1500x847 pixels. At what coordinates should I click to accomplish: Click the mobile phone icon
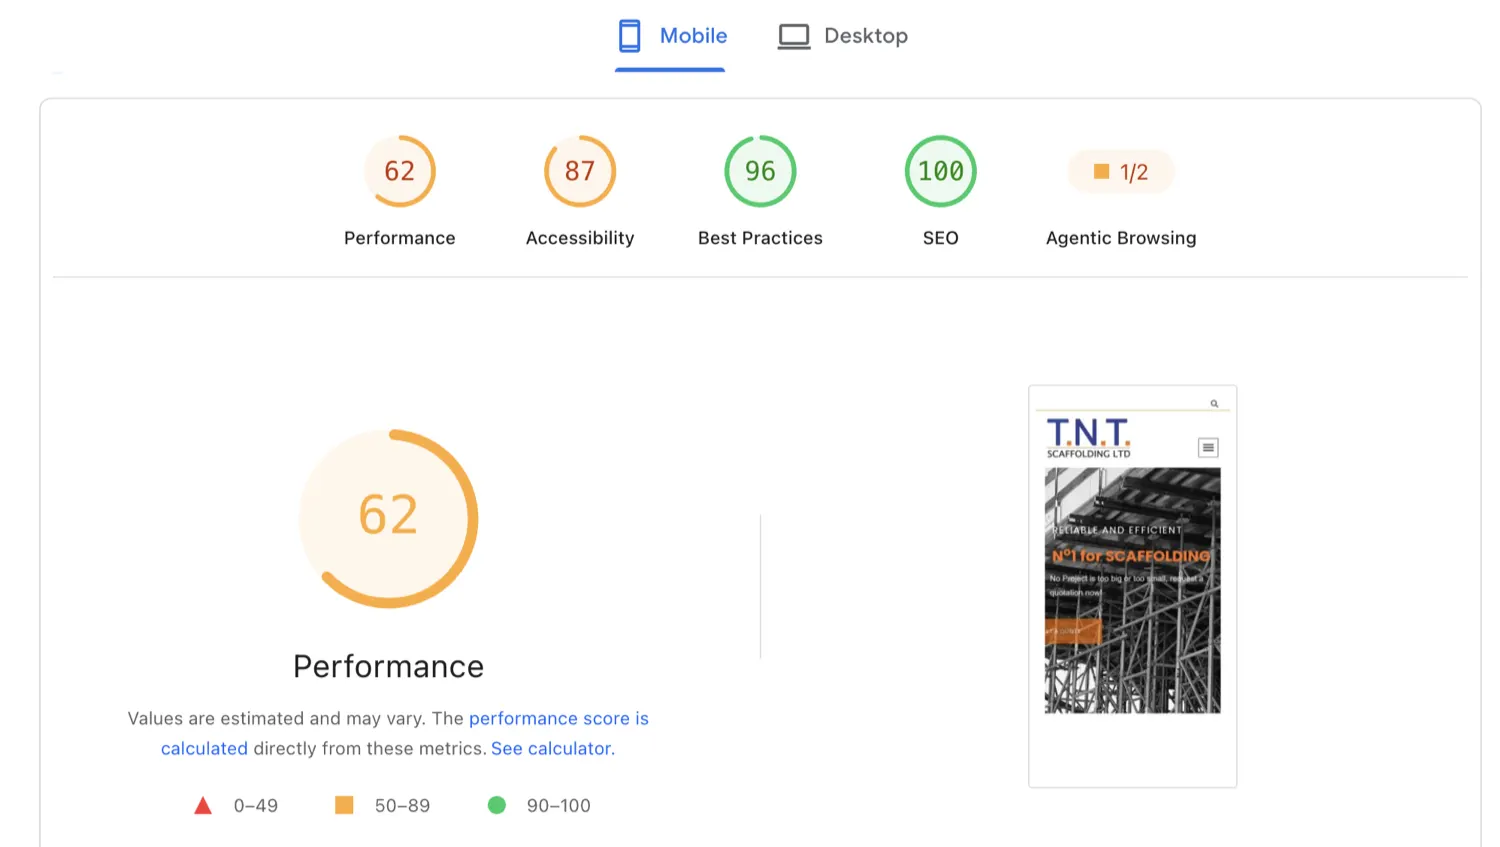[629, 36]
